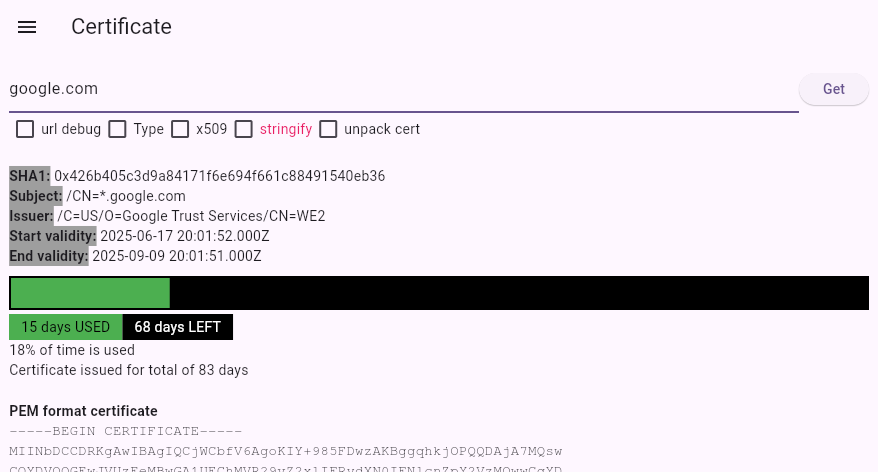Image resolution: width=878 pixels, height=472 pixels.
Task: Enable the stringify checkbox
Action: point(244,129)
